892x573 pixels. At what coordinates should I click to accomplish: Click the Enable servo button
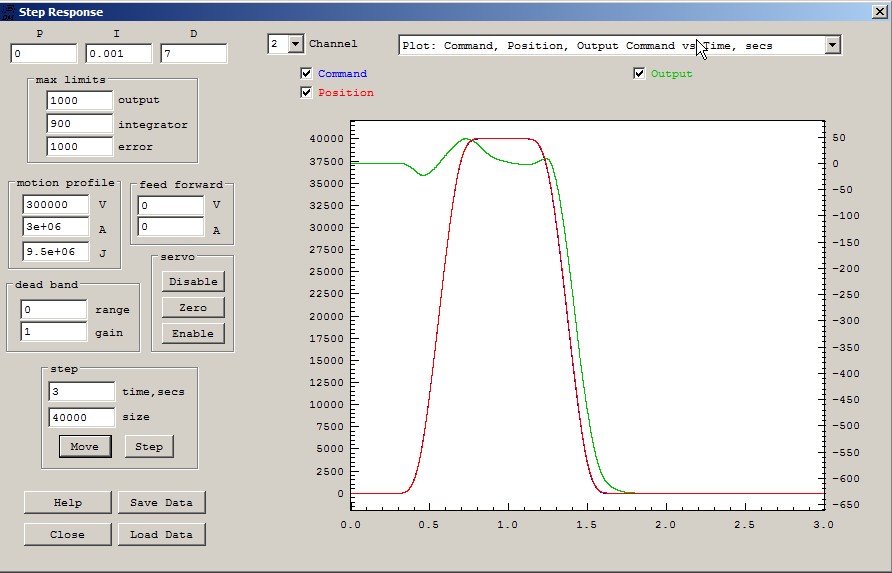(x=193, y=333)
